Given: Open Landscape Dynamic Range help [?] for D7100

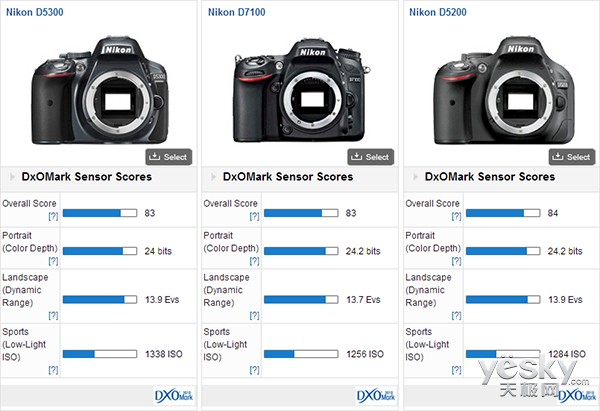Looking at the screenshot, I should (x=254, y=315).
